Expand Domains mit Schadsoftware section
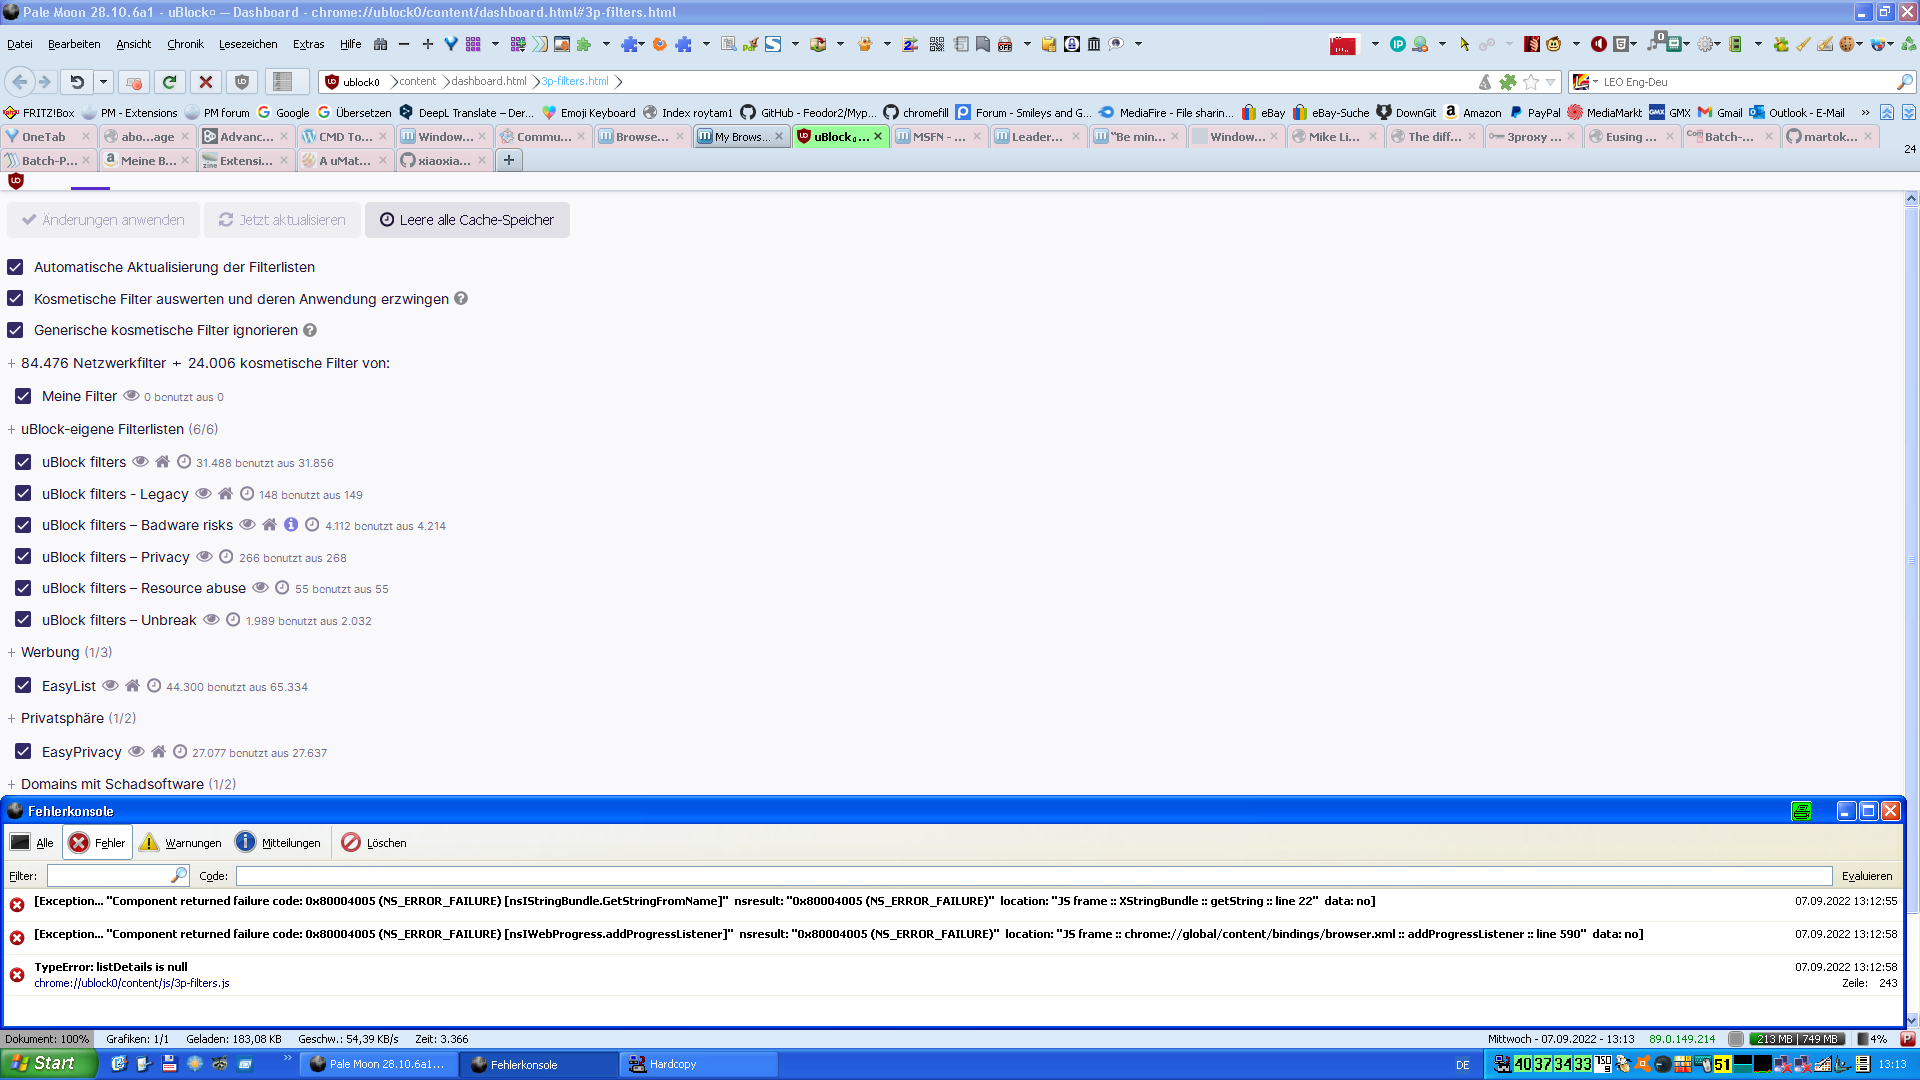 12,785
